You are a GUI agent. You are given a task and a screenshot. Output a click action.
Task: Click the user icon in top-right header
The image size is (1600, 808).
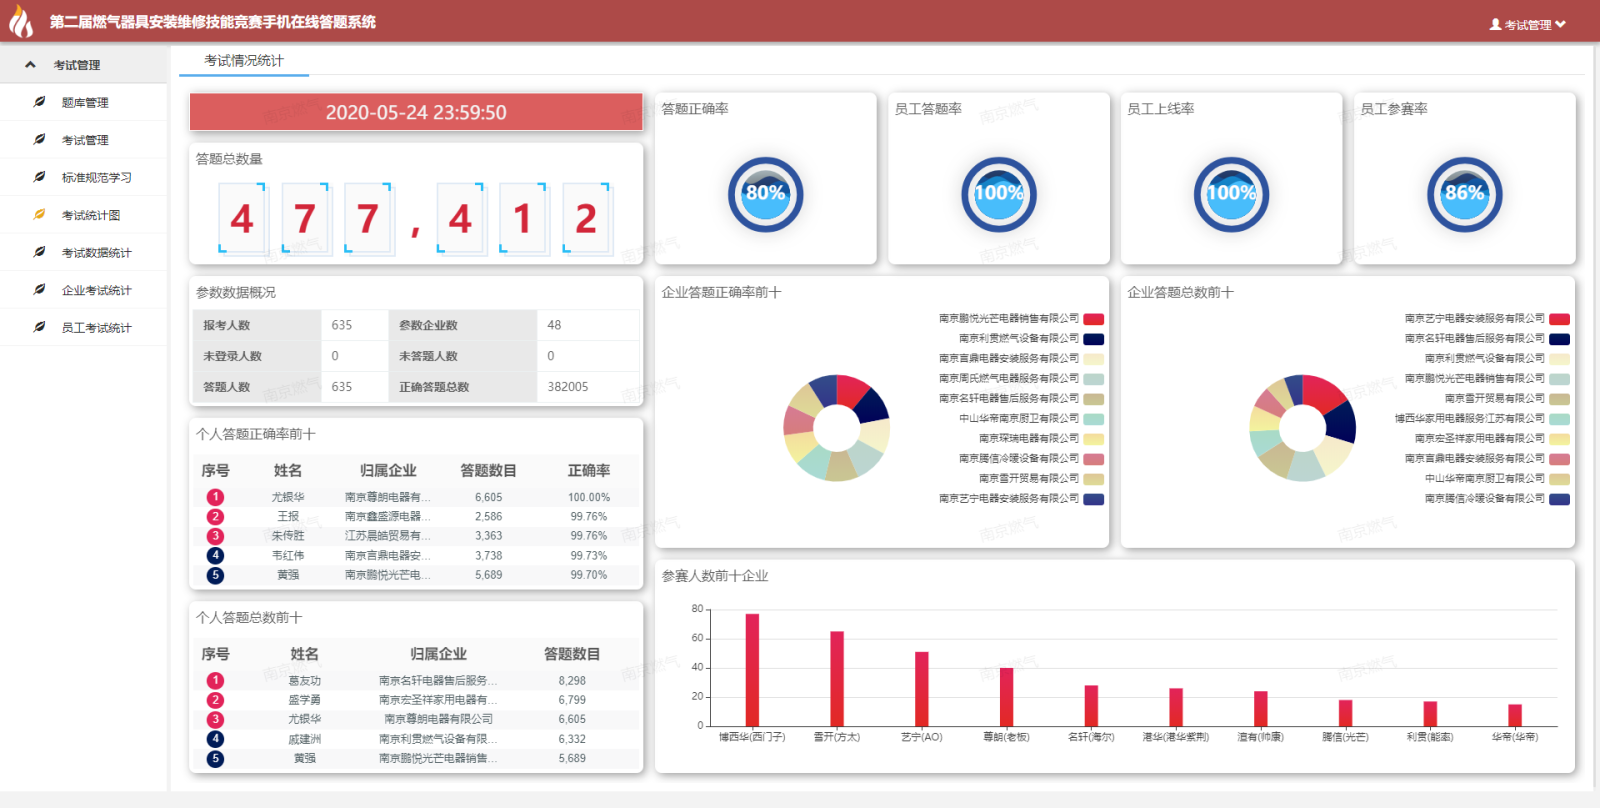(x=1495, y=25)
